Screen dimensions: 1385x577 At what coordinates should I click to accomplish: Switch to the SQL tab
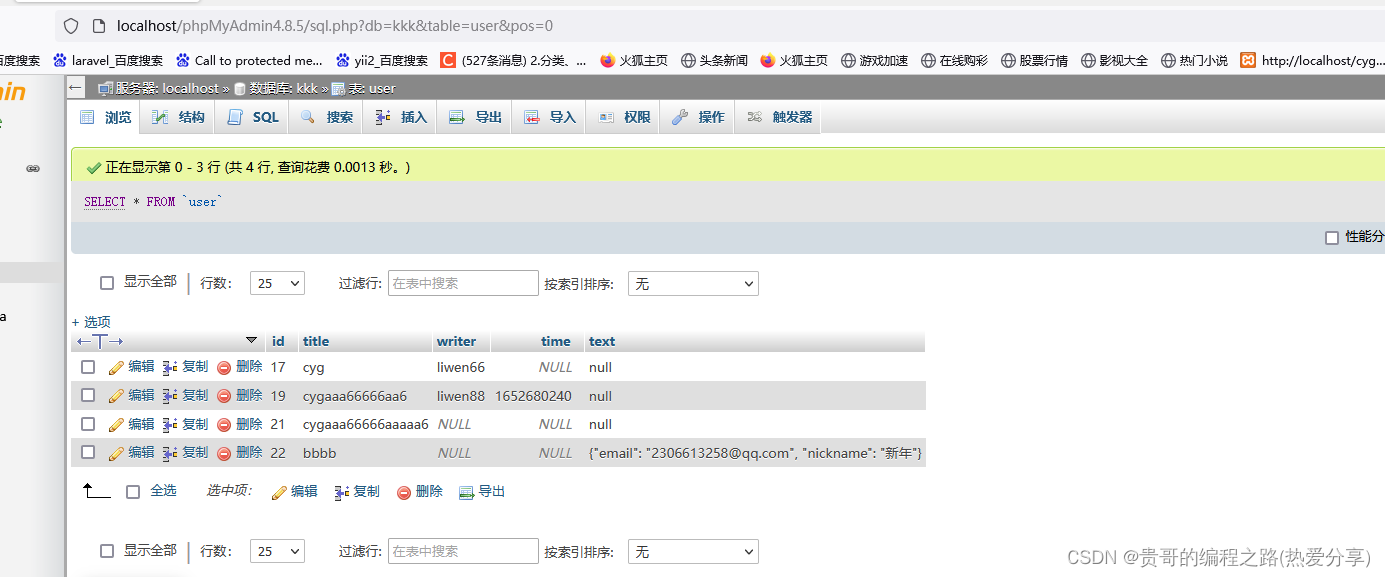point(253,117)
